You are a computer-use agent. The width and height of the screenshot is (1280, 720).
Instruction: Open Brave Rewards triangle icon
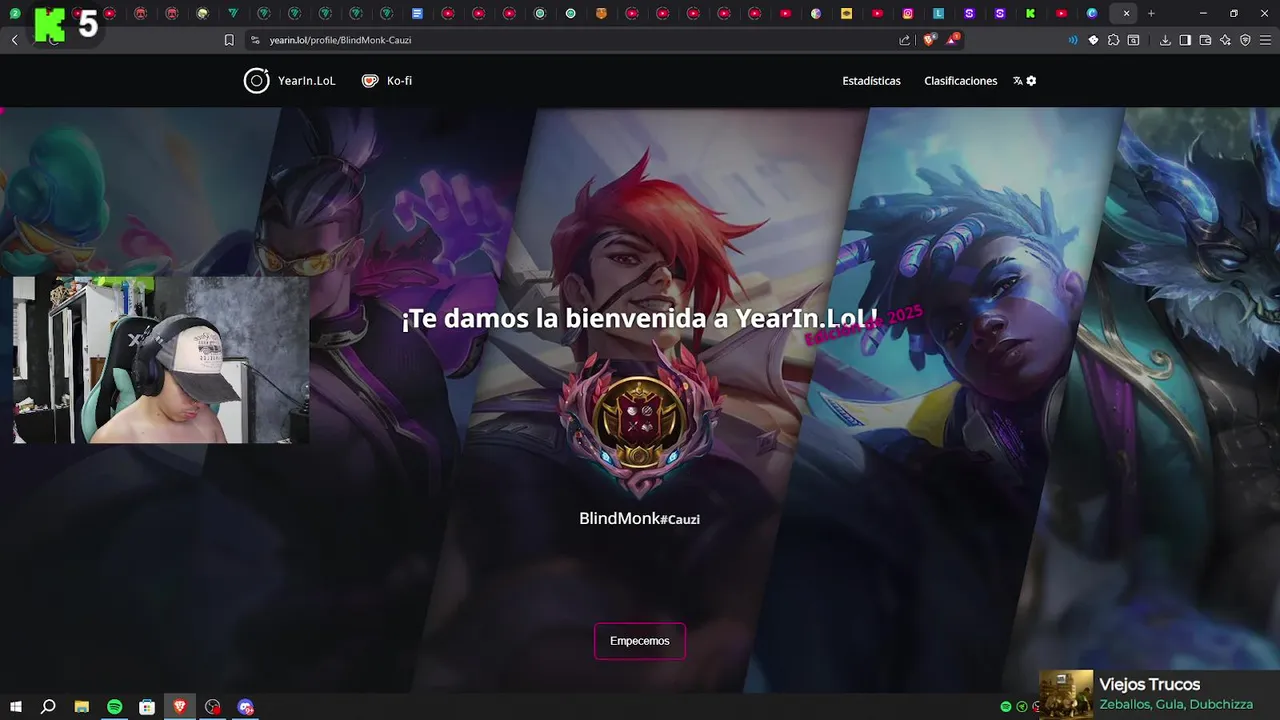[x=953, y=40]
